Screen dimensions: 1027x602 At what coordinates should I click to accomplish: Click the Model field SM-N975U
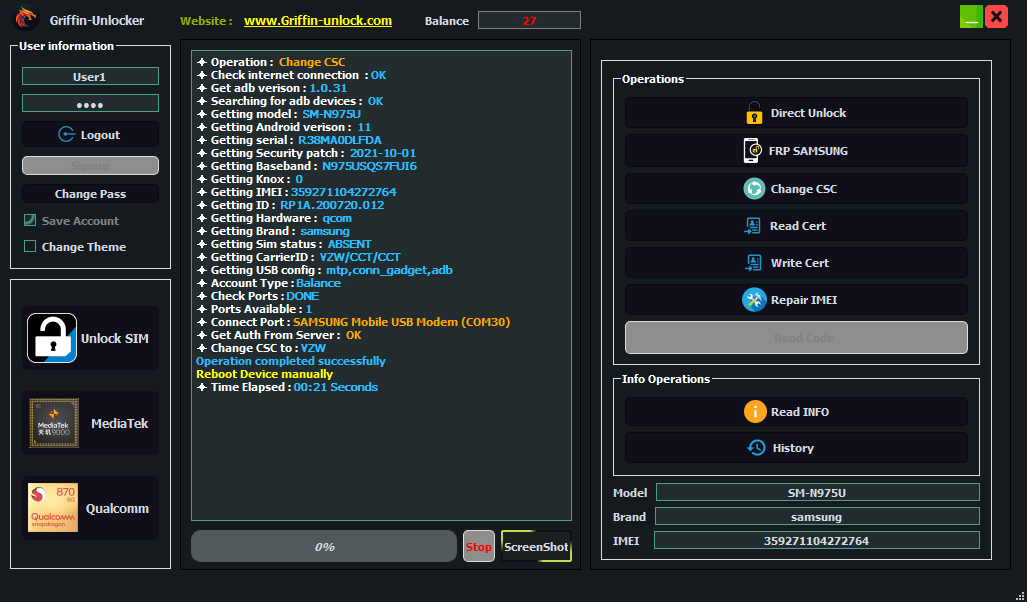point(817,493)
